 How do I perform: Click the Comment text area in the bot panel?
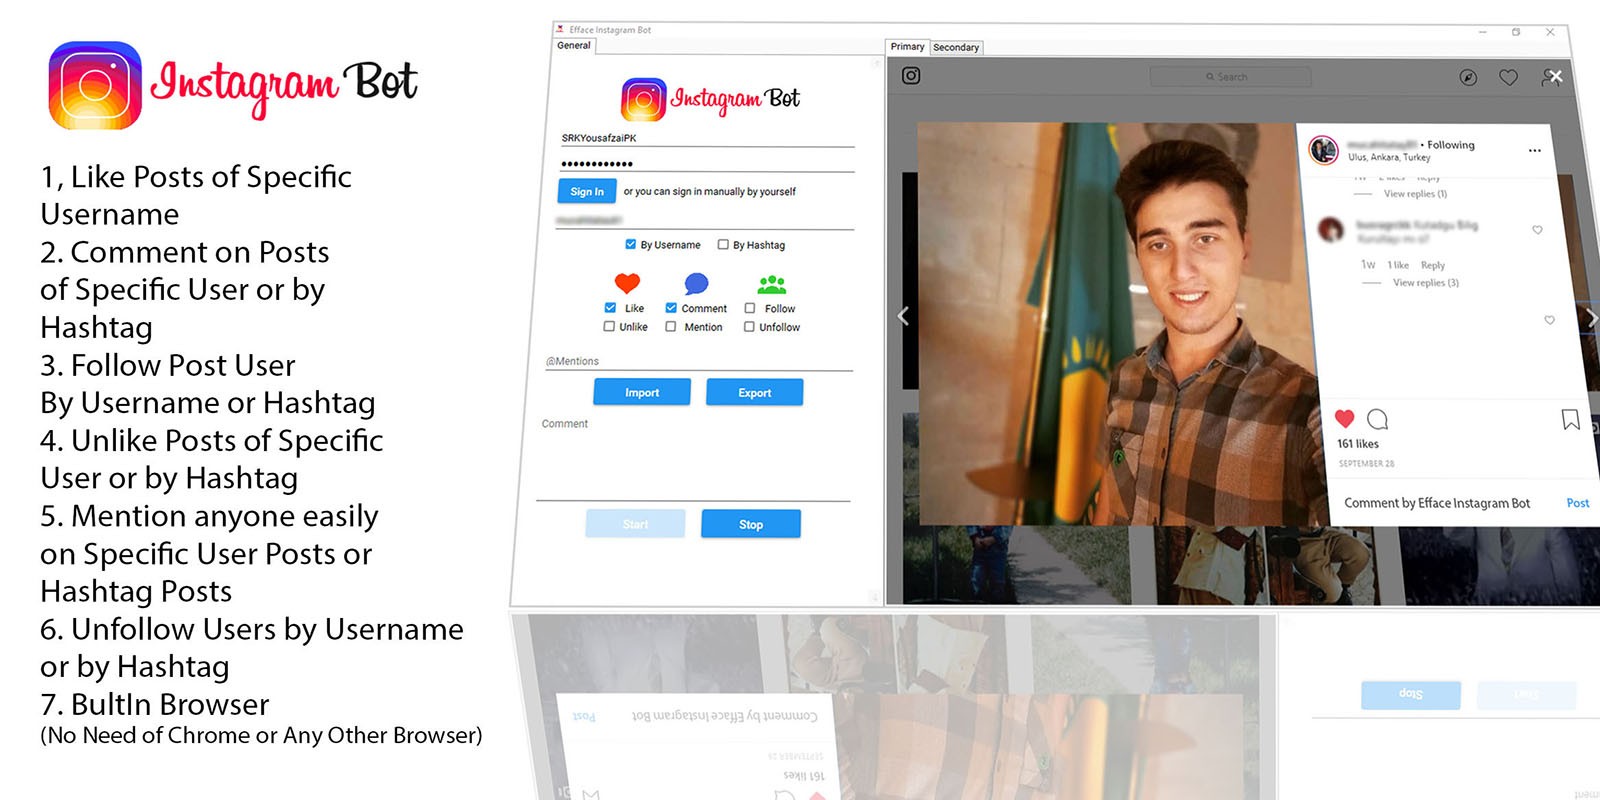pos(694,460)
